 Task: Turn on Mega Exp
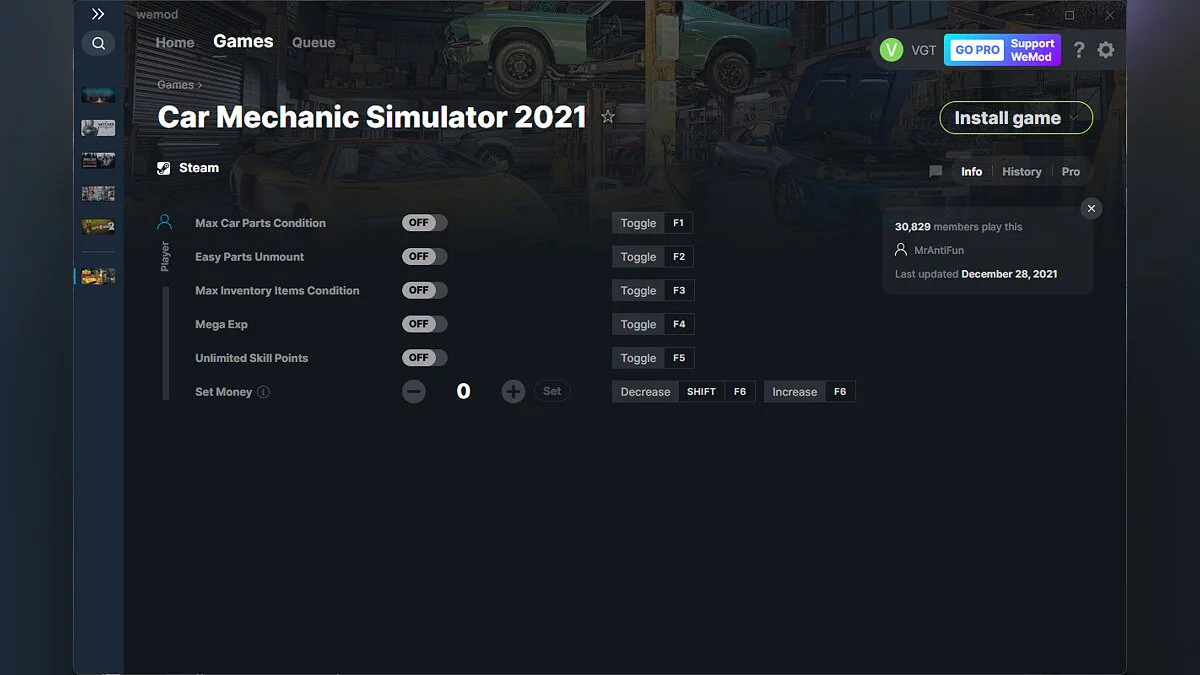[x=424, y=323]
